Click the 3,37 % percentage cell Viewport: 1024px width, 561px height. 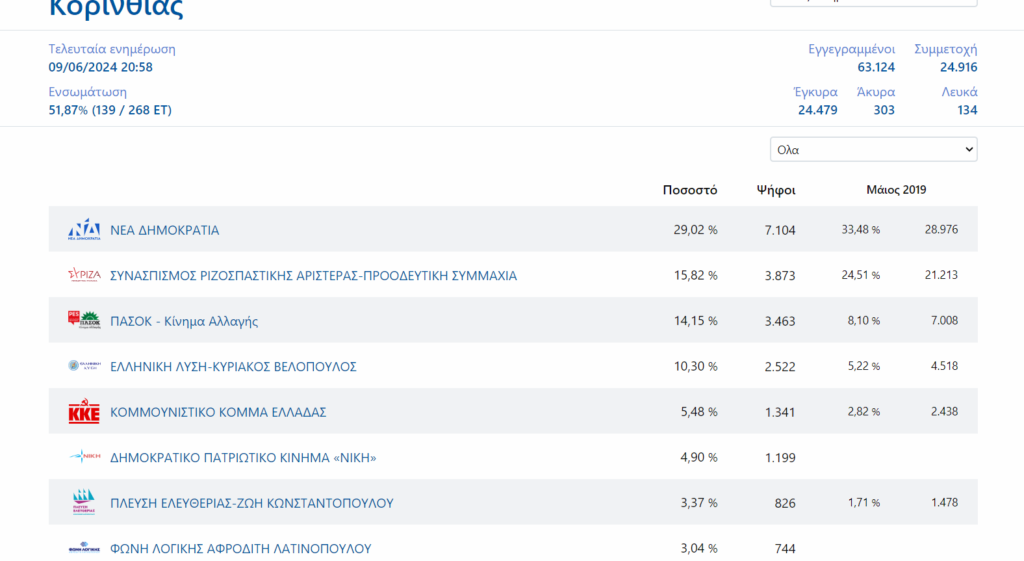click(x=699, y=503)
